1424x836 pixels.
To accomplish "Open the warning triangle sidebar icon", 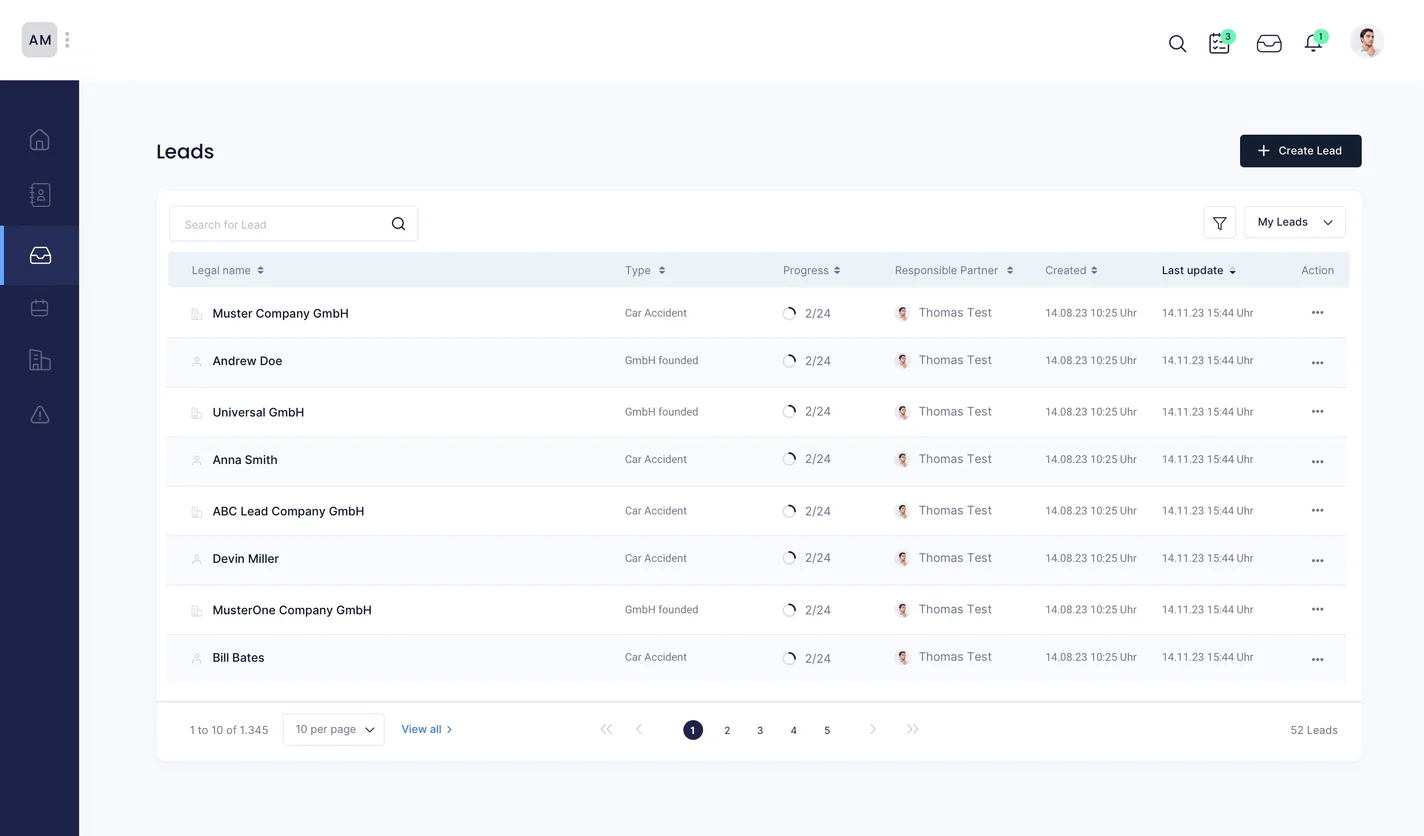I will click(x=40, y=414).
